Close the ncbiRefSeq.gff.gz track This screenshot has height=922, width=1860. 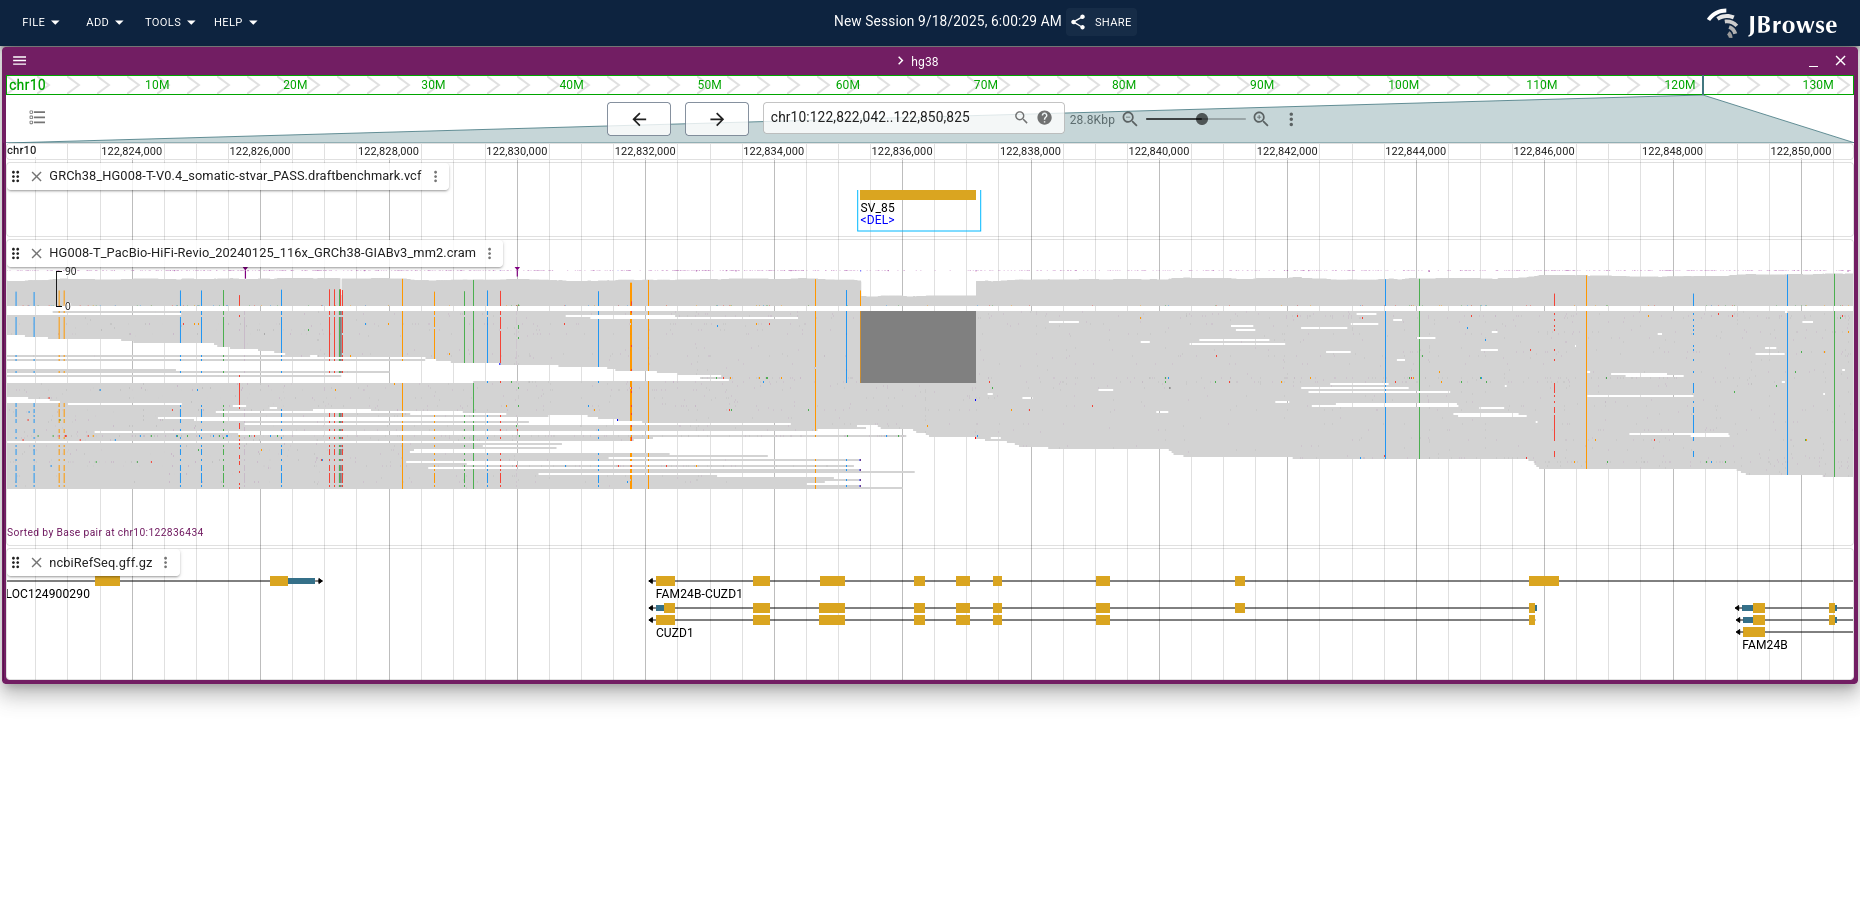point(37,563)
